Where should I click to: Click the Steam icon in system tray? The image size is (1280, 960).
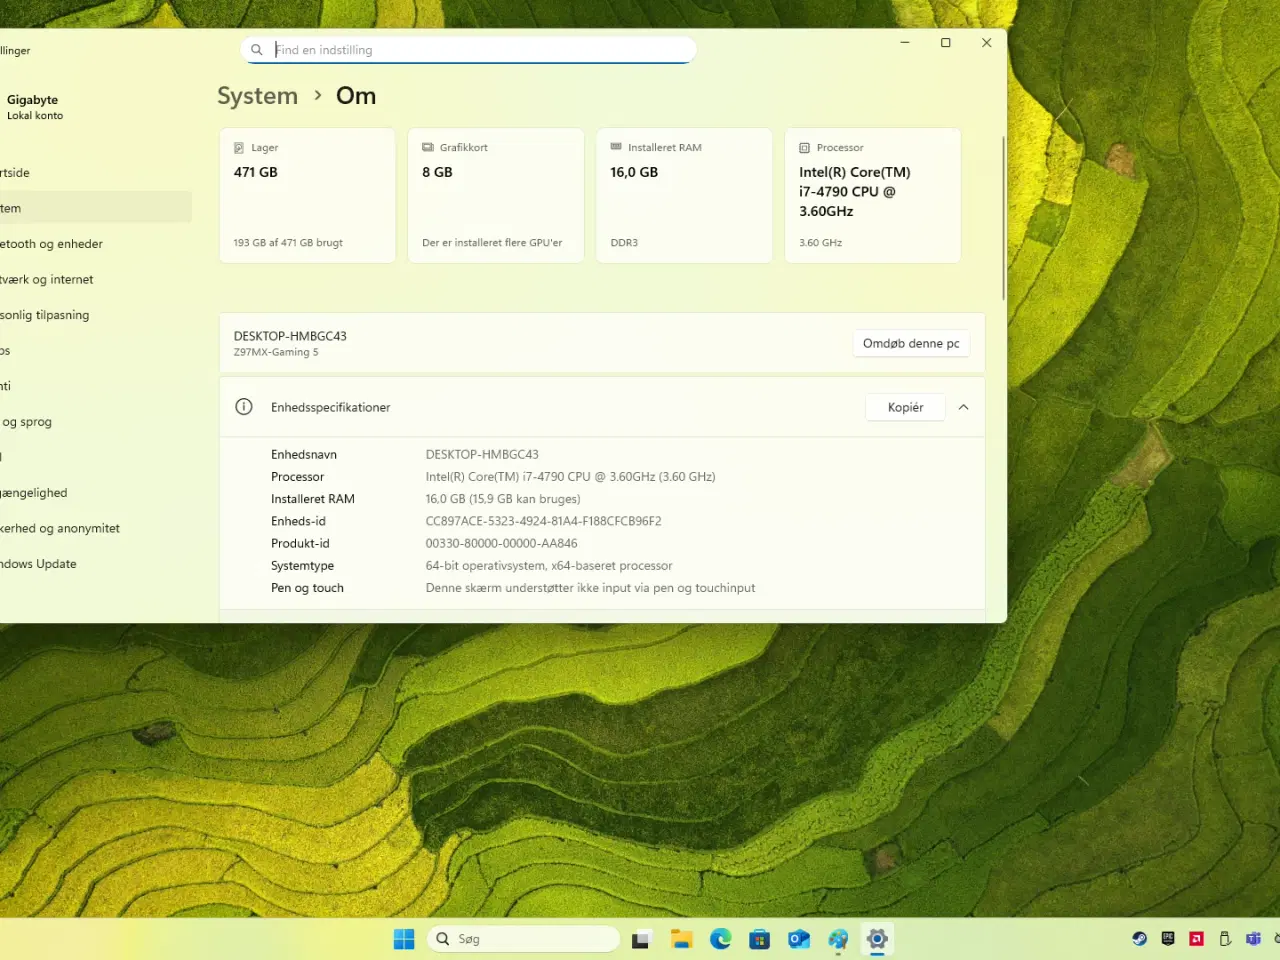1139,939
